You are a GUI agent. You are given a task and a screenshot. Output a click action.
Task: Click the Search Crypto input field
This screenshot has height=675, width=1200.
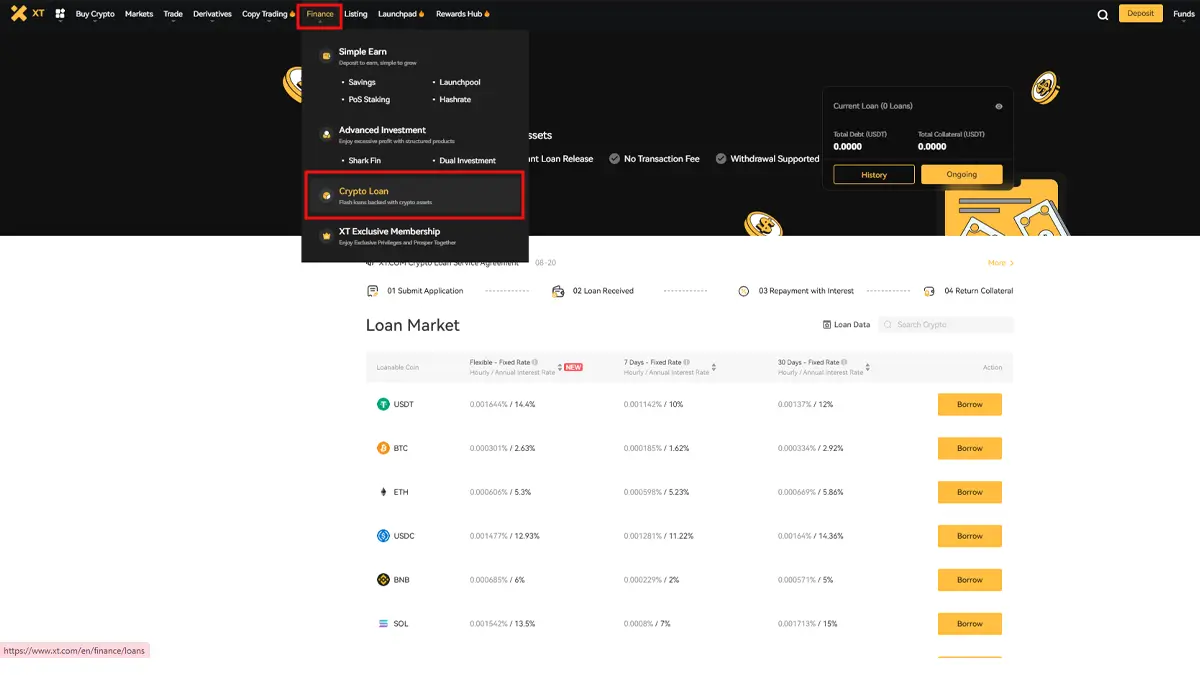point(951,325)
